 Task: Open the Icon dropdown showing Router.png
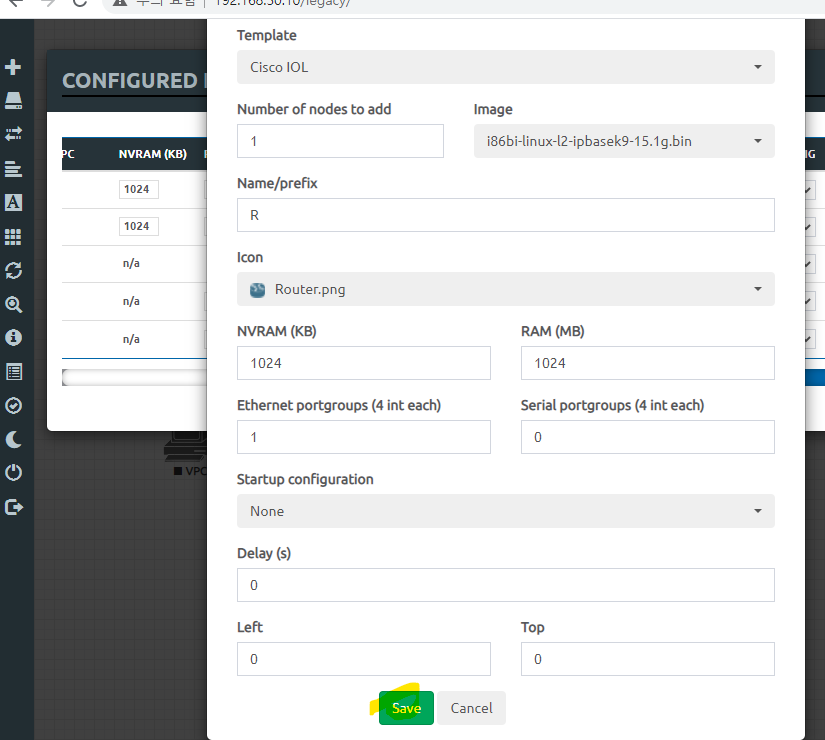coord(506,289)
